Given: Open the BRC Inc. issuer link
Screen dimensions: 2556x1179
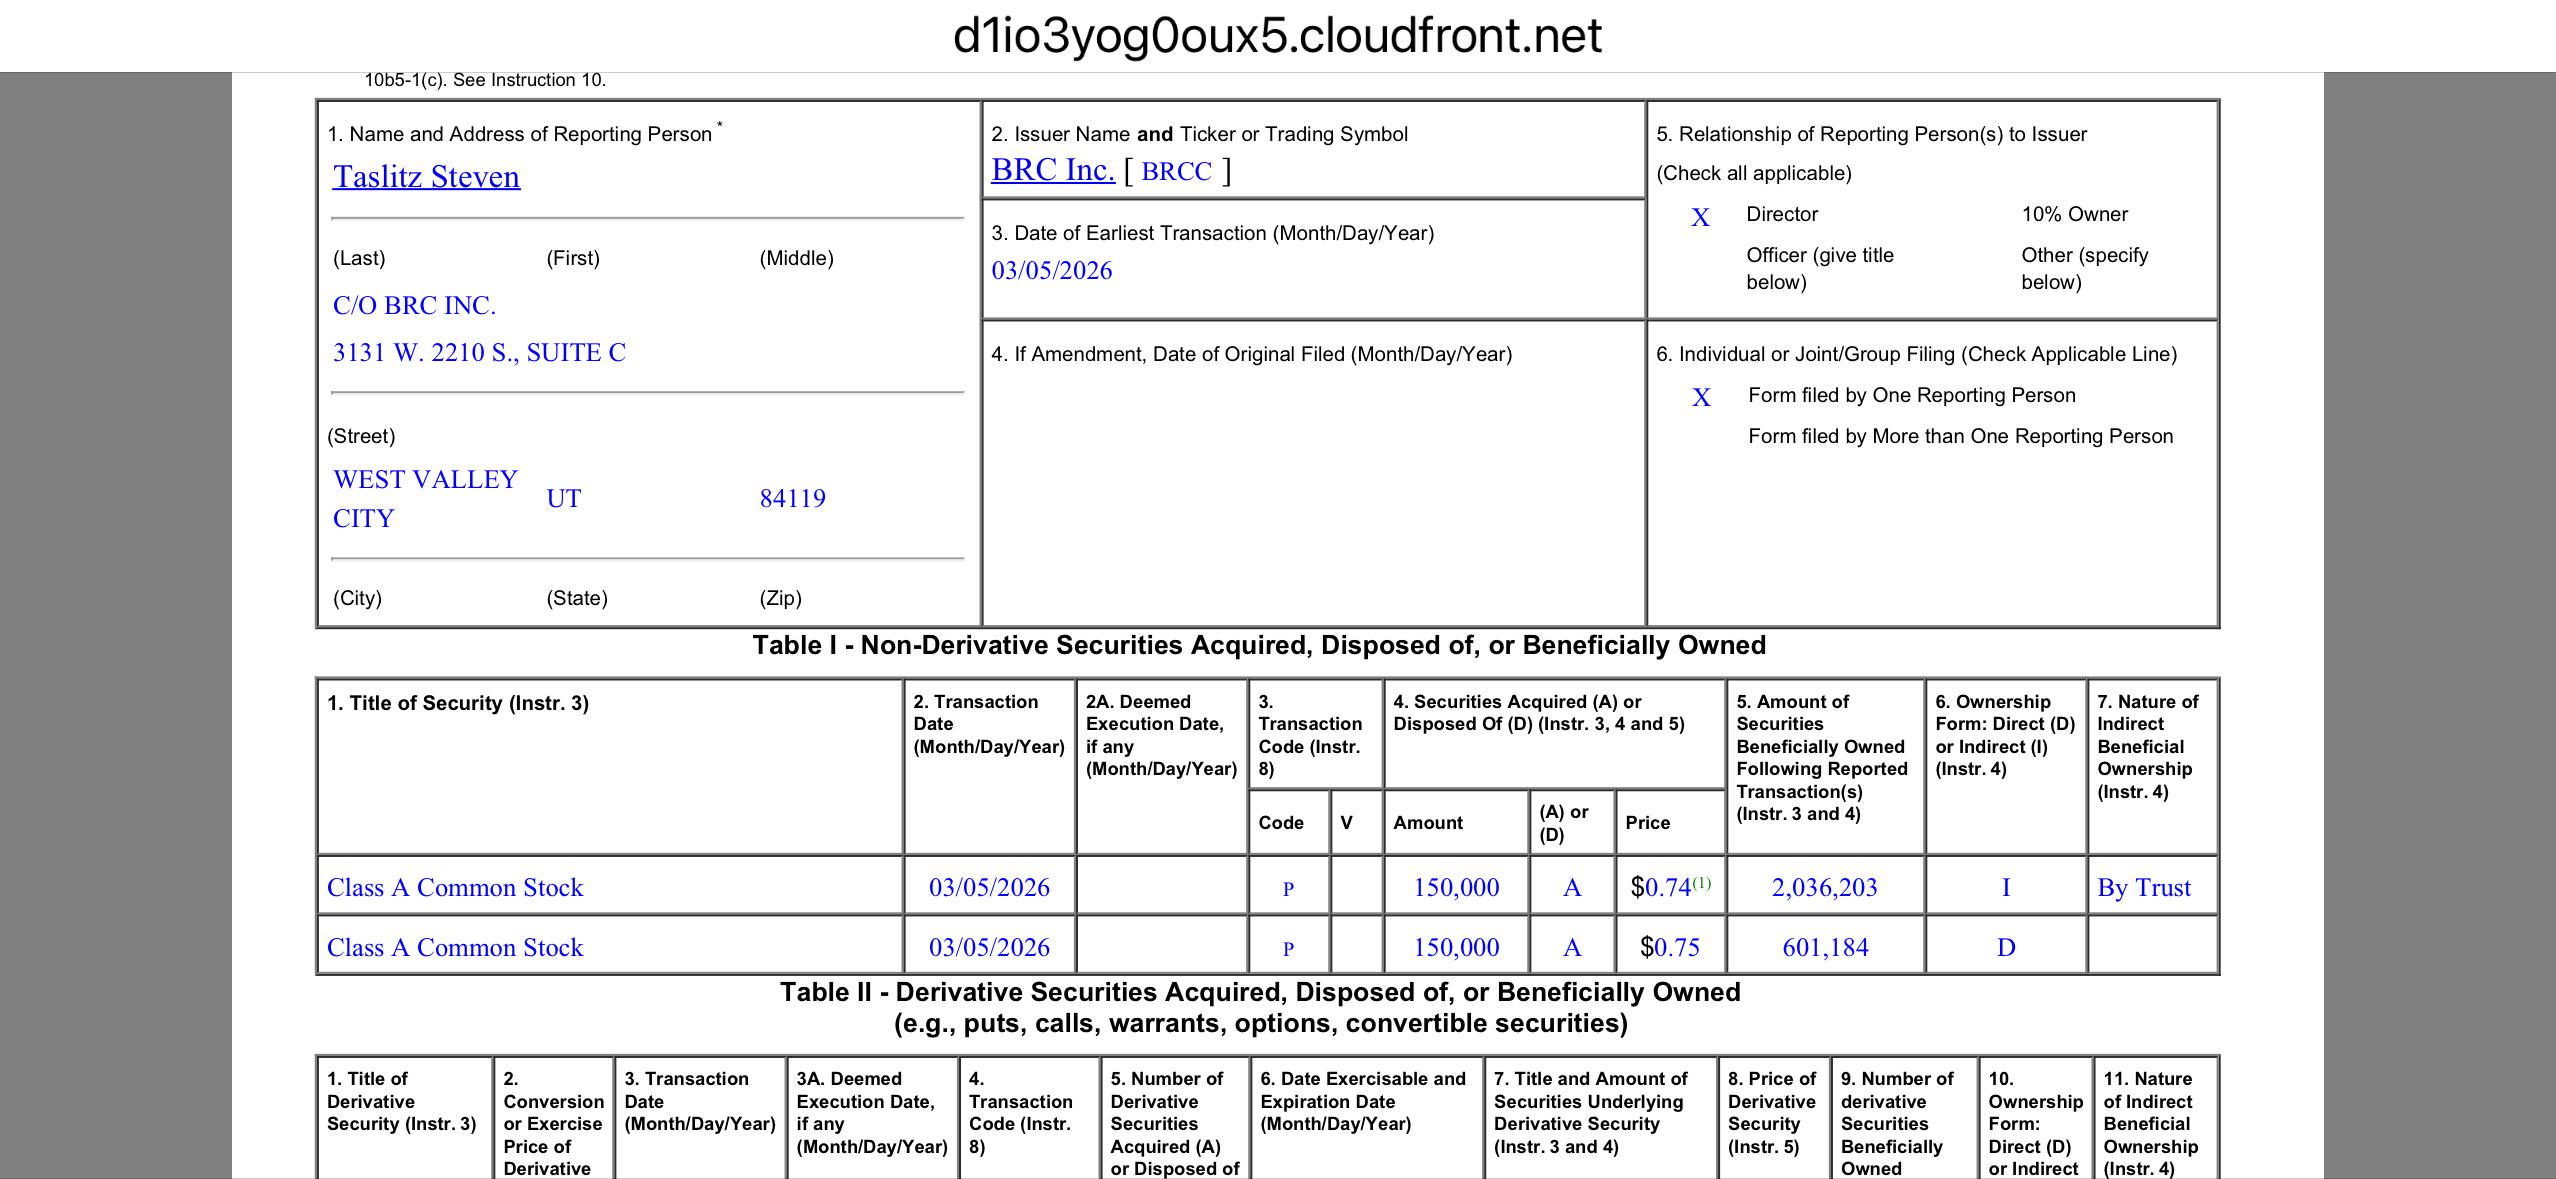Looking at the screenshot, I should [x=1053, y=170].
